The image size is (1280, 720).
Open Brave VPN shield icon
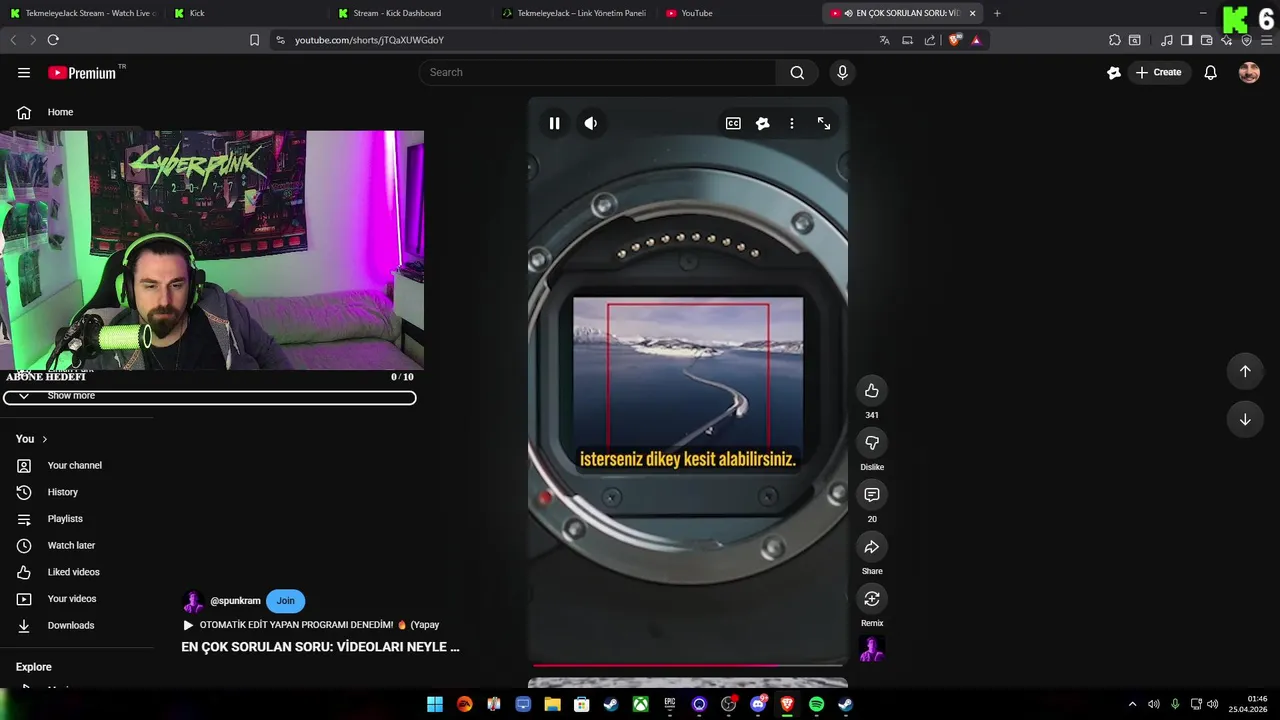1246,40
